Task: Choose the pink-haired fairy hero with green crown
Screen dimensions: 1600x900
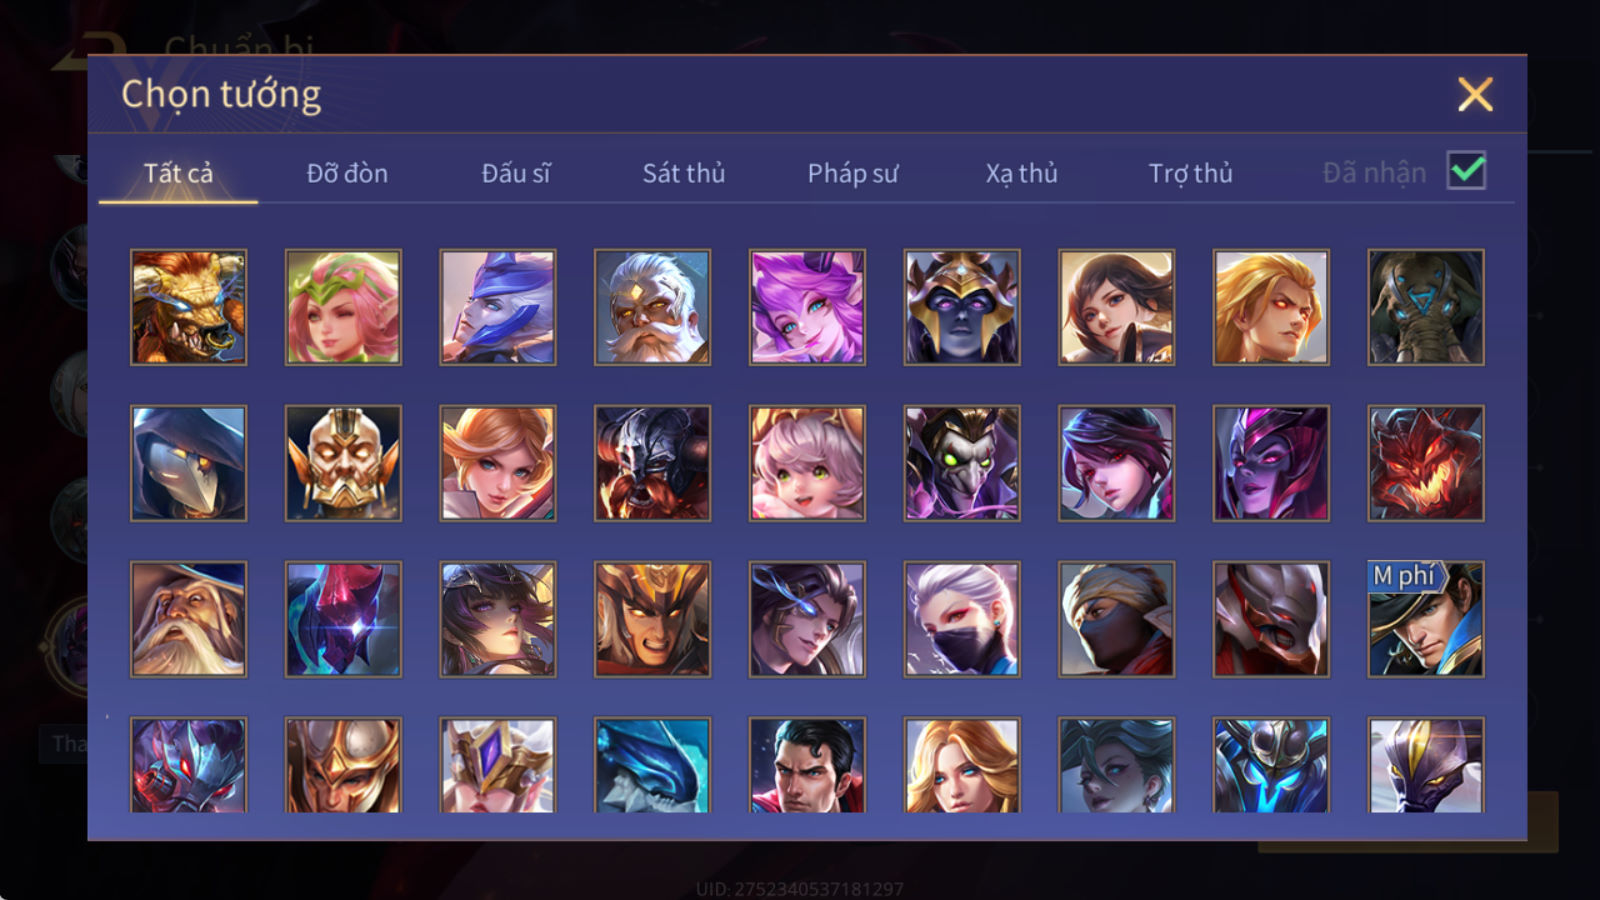Action: 343,307
